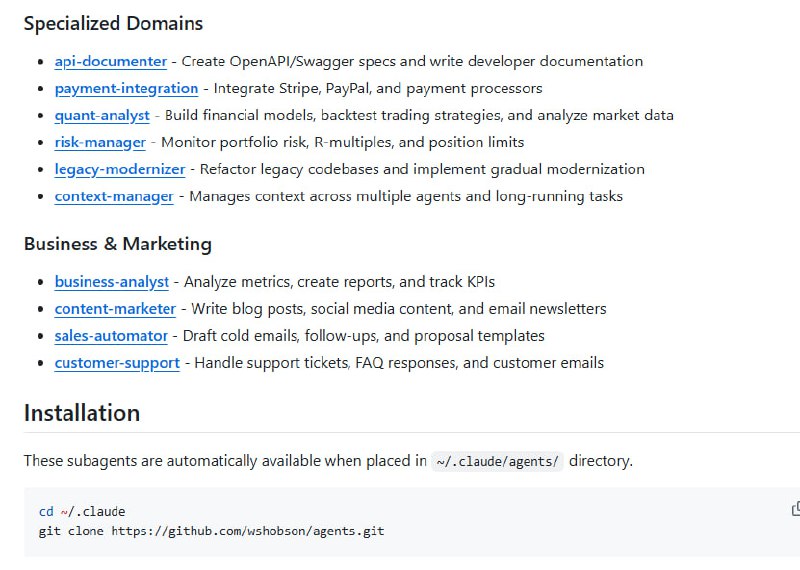Open the api-documenter agent link
Image resolution: width=800 pixels, height=570 pixels.
point(110,61)
